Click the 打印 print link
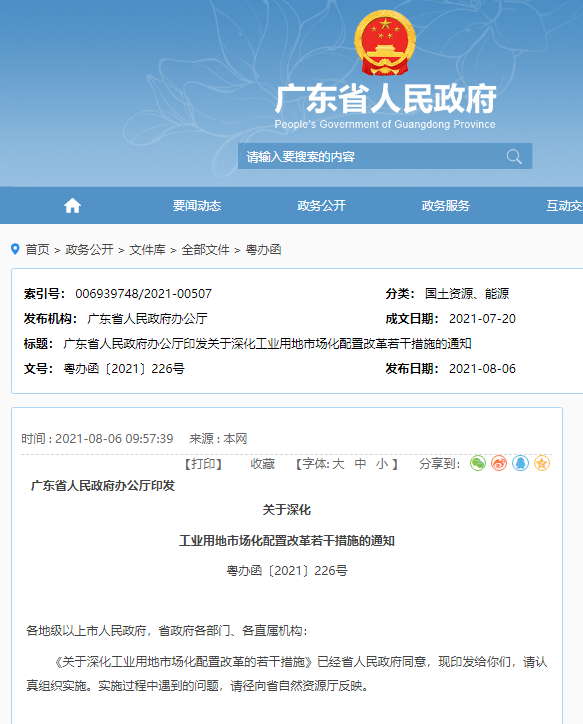 pyautogui.click(x=204, y=464)
